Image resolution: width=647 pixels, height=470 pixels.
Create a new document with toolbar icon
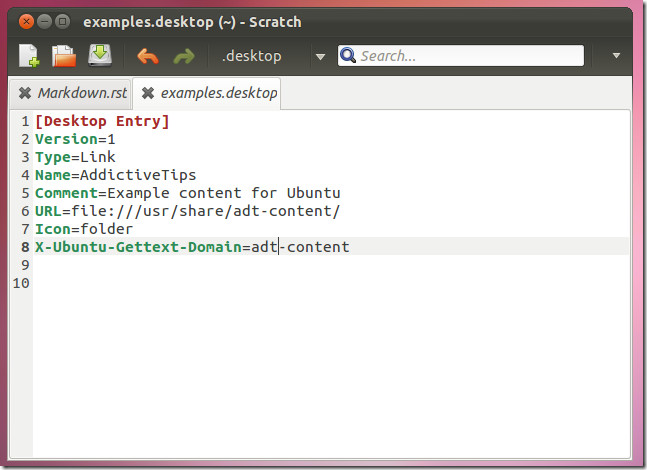coord(29,56)
